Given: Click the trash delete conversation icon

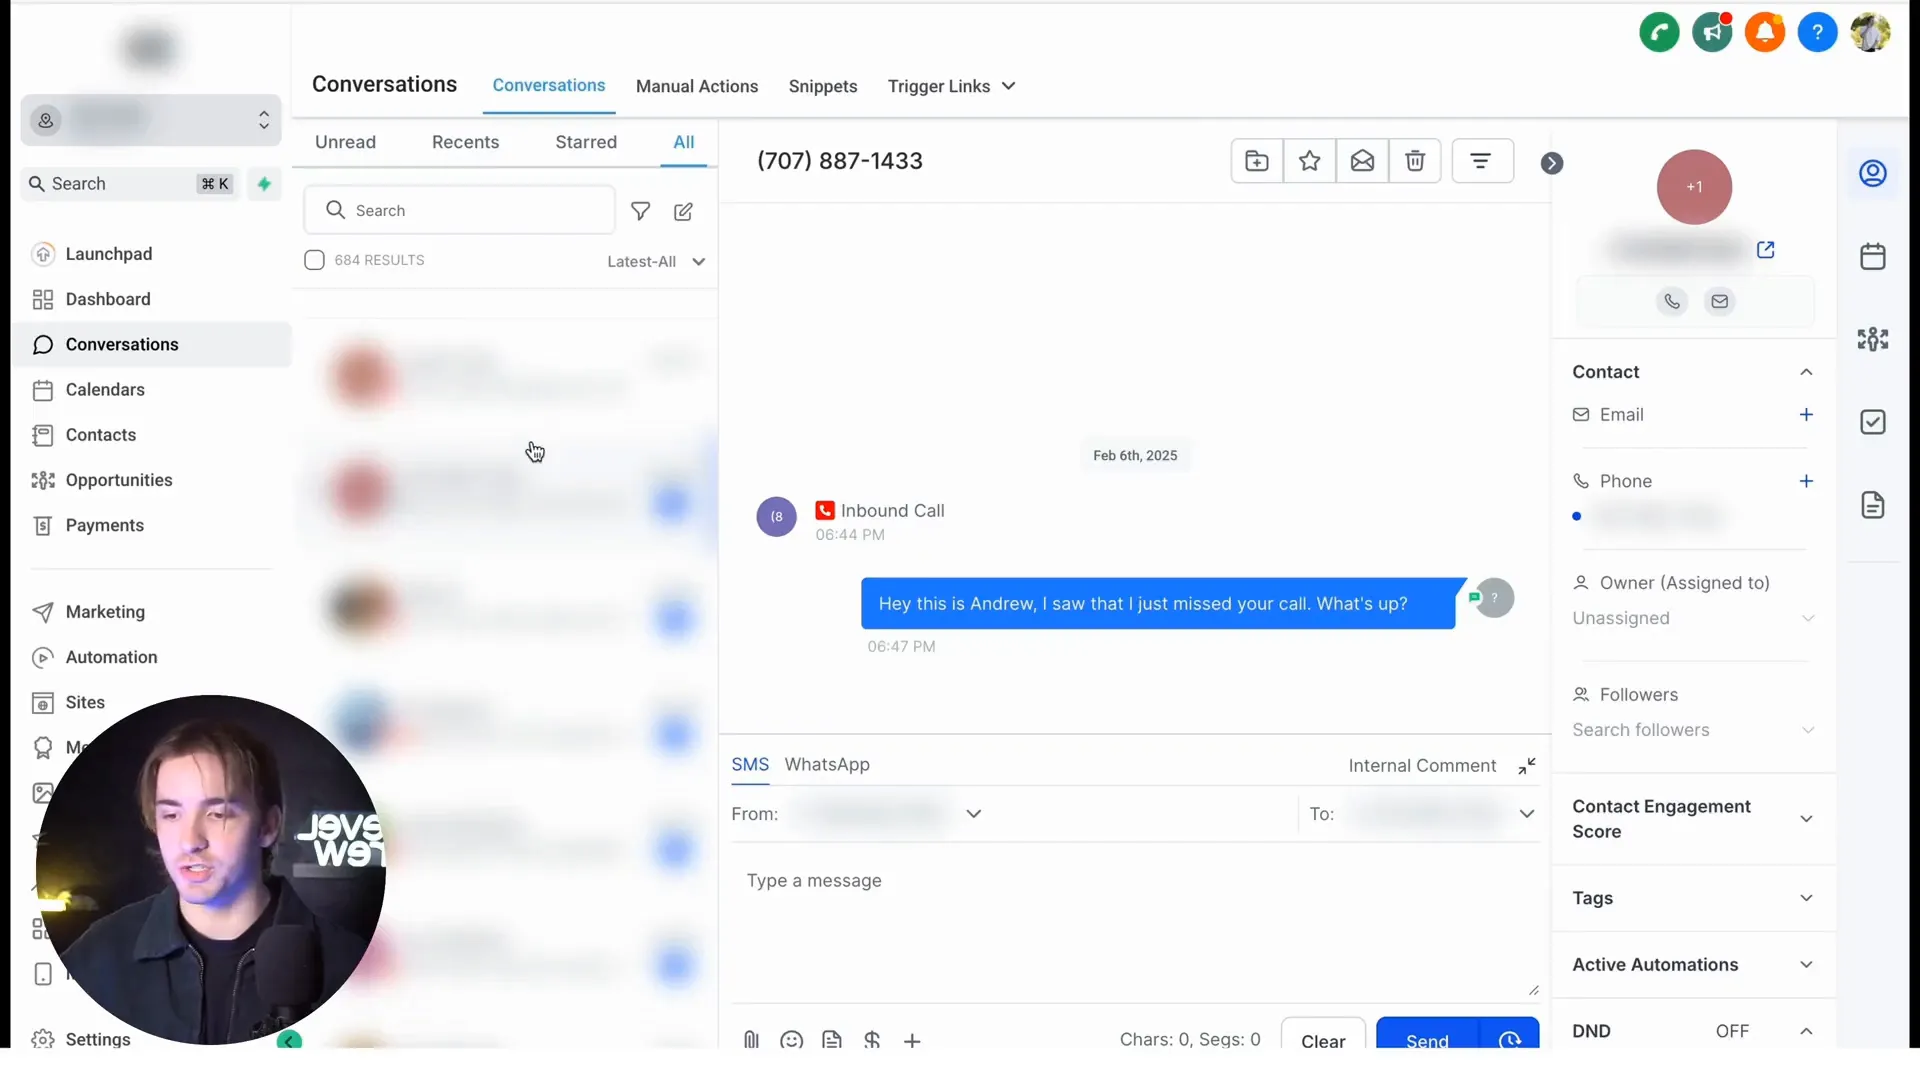Looking at the screenshot, I should (1415, 161).
